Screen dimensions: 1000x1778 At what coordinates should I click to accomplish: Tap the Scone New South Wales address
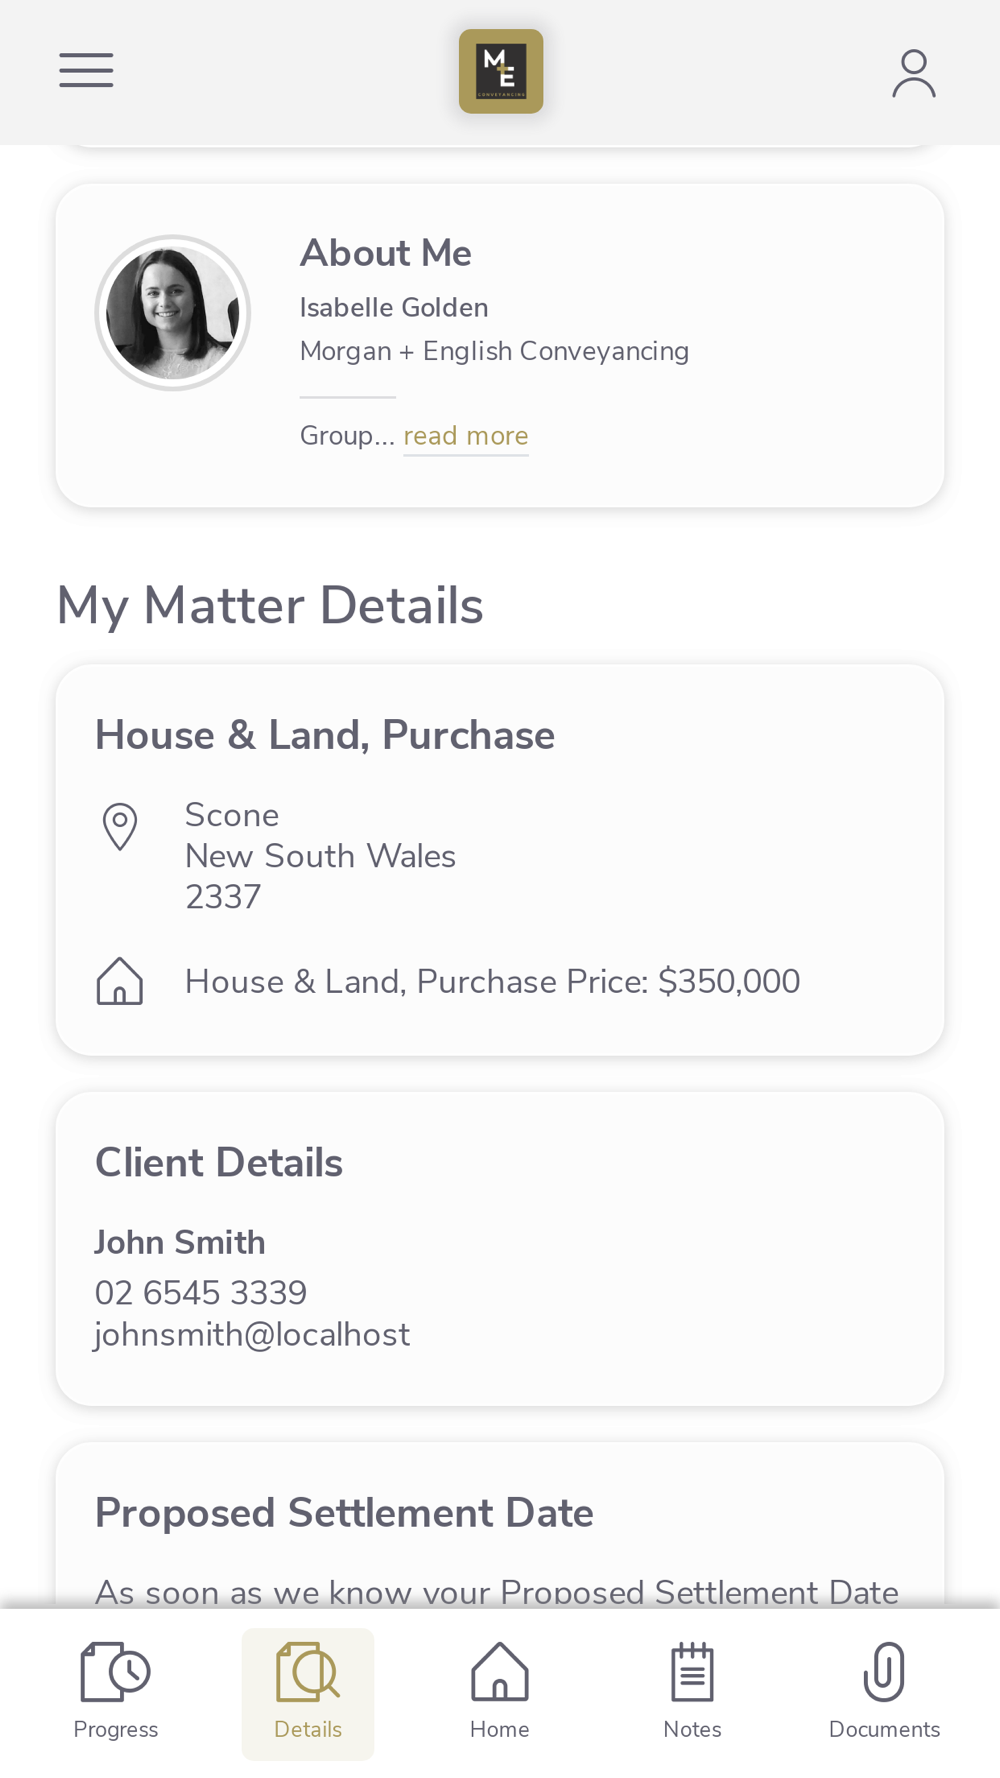[320, 856]
